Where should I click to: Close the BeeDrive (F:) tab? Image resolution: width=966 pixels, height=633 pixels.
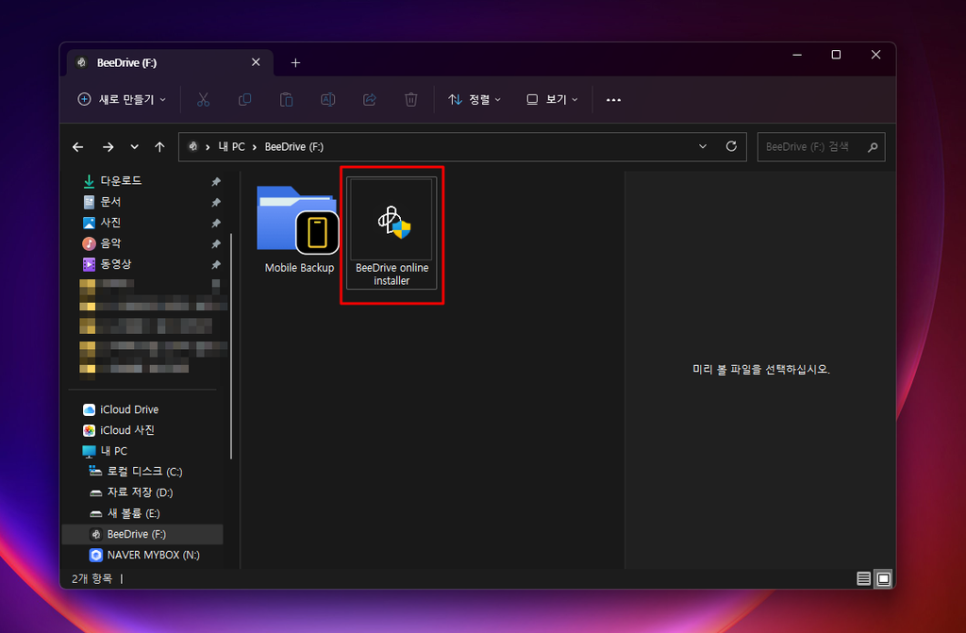[x=256, y=62]
